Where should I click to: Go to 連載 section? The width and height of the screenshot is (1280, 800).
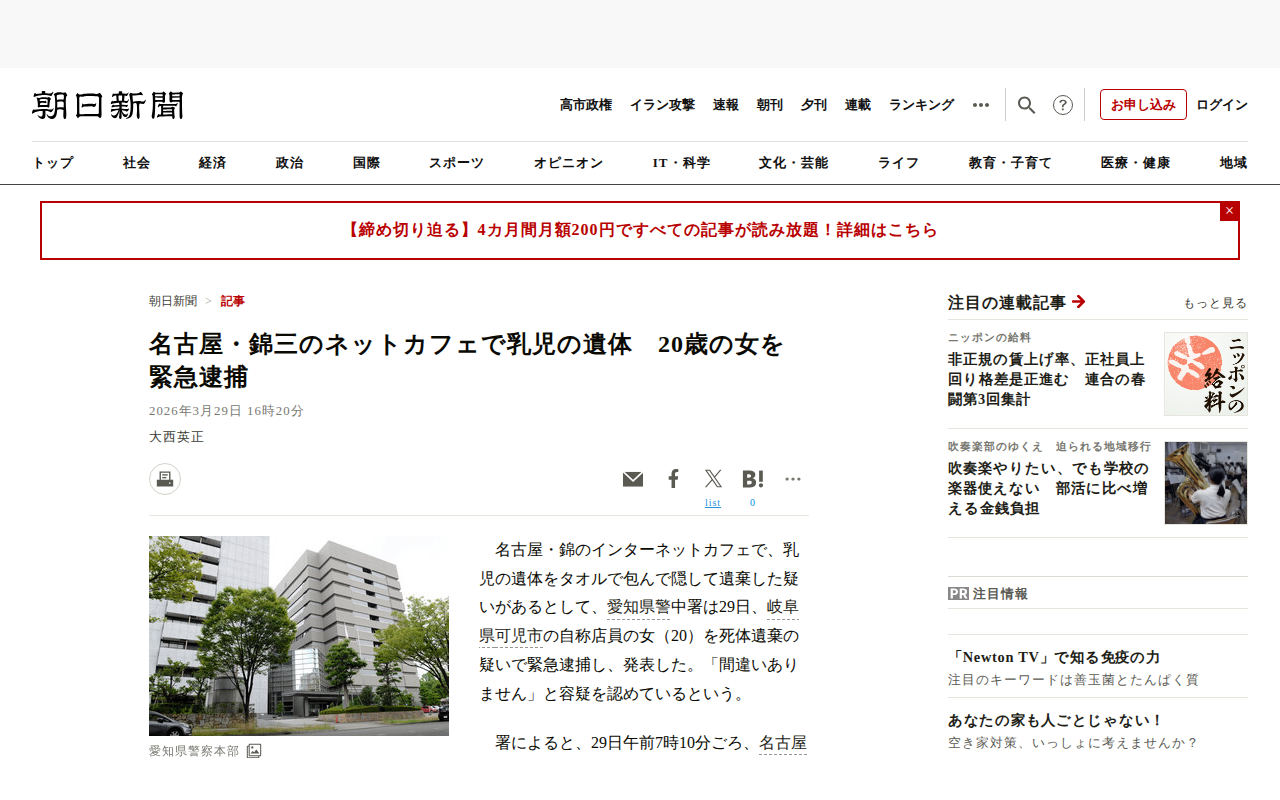[x=858, y=105]
